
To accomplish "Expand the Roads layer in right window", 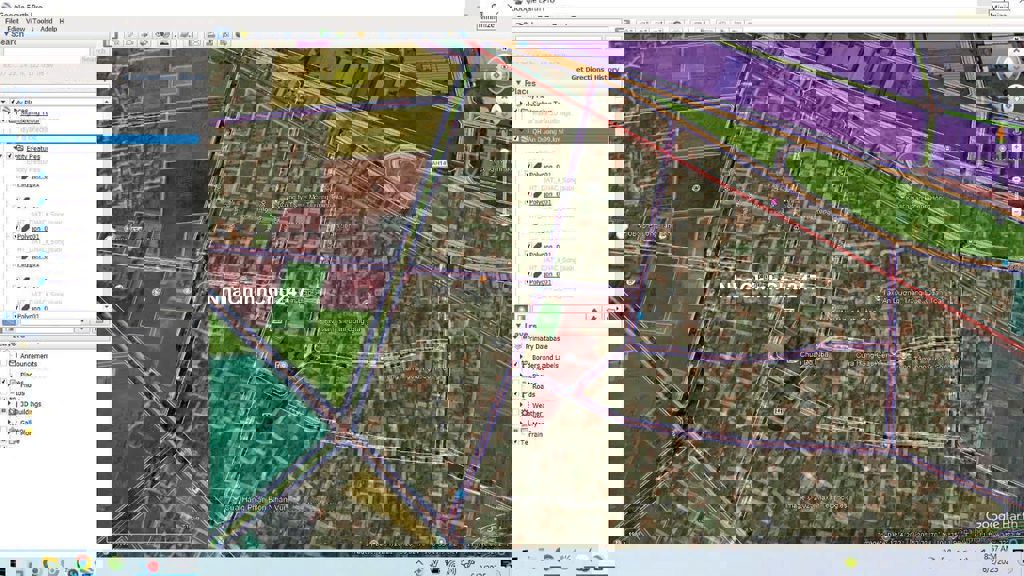I will point(523,385).
